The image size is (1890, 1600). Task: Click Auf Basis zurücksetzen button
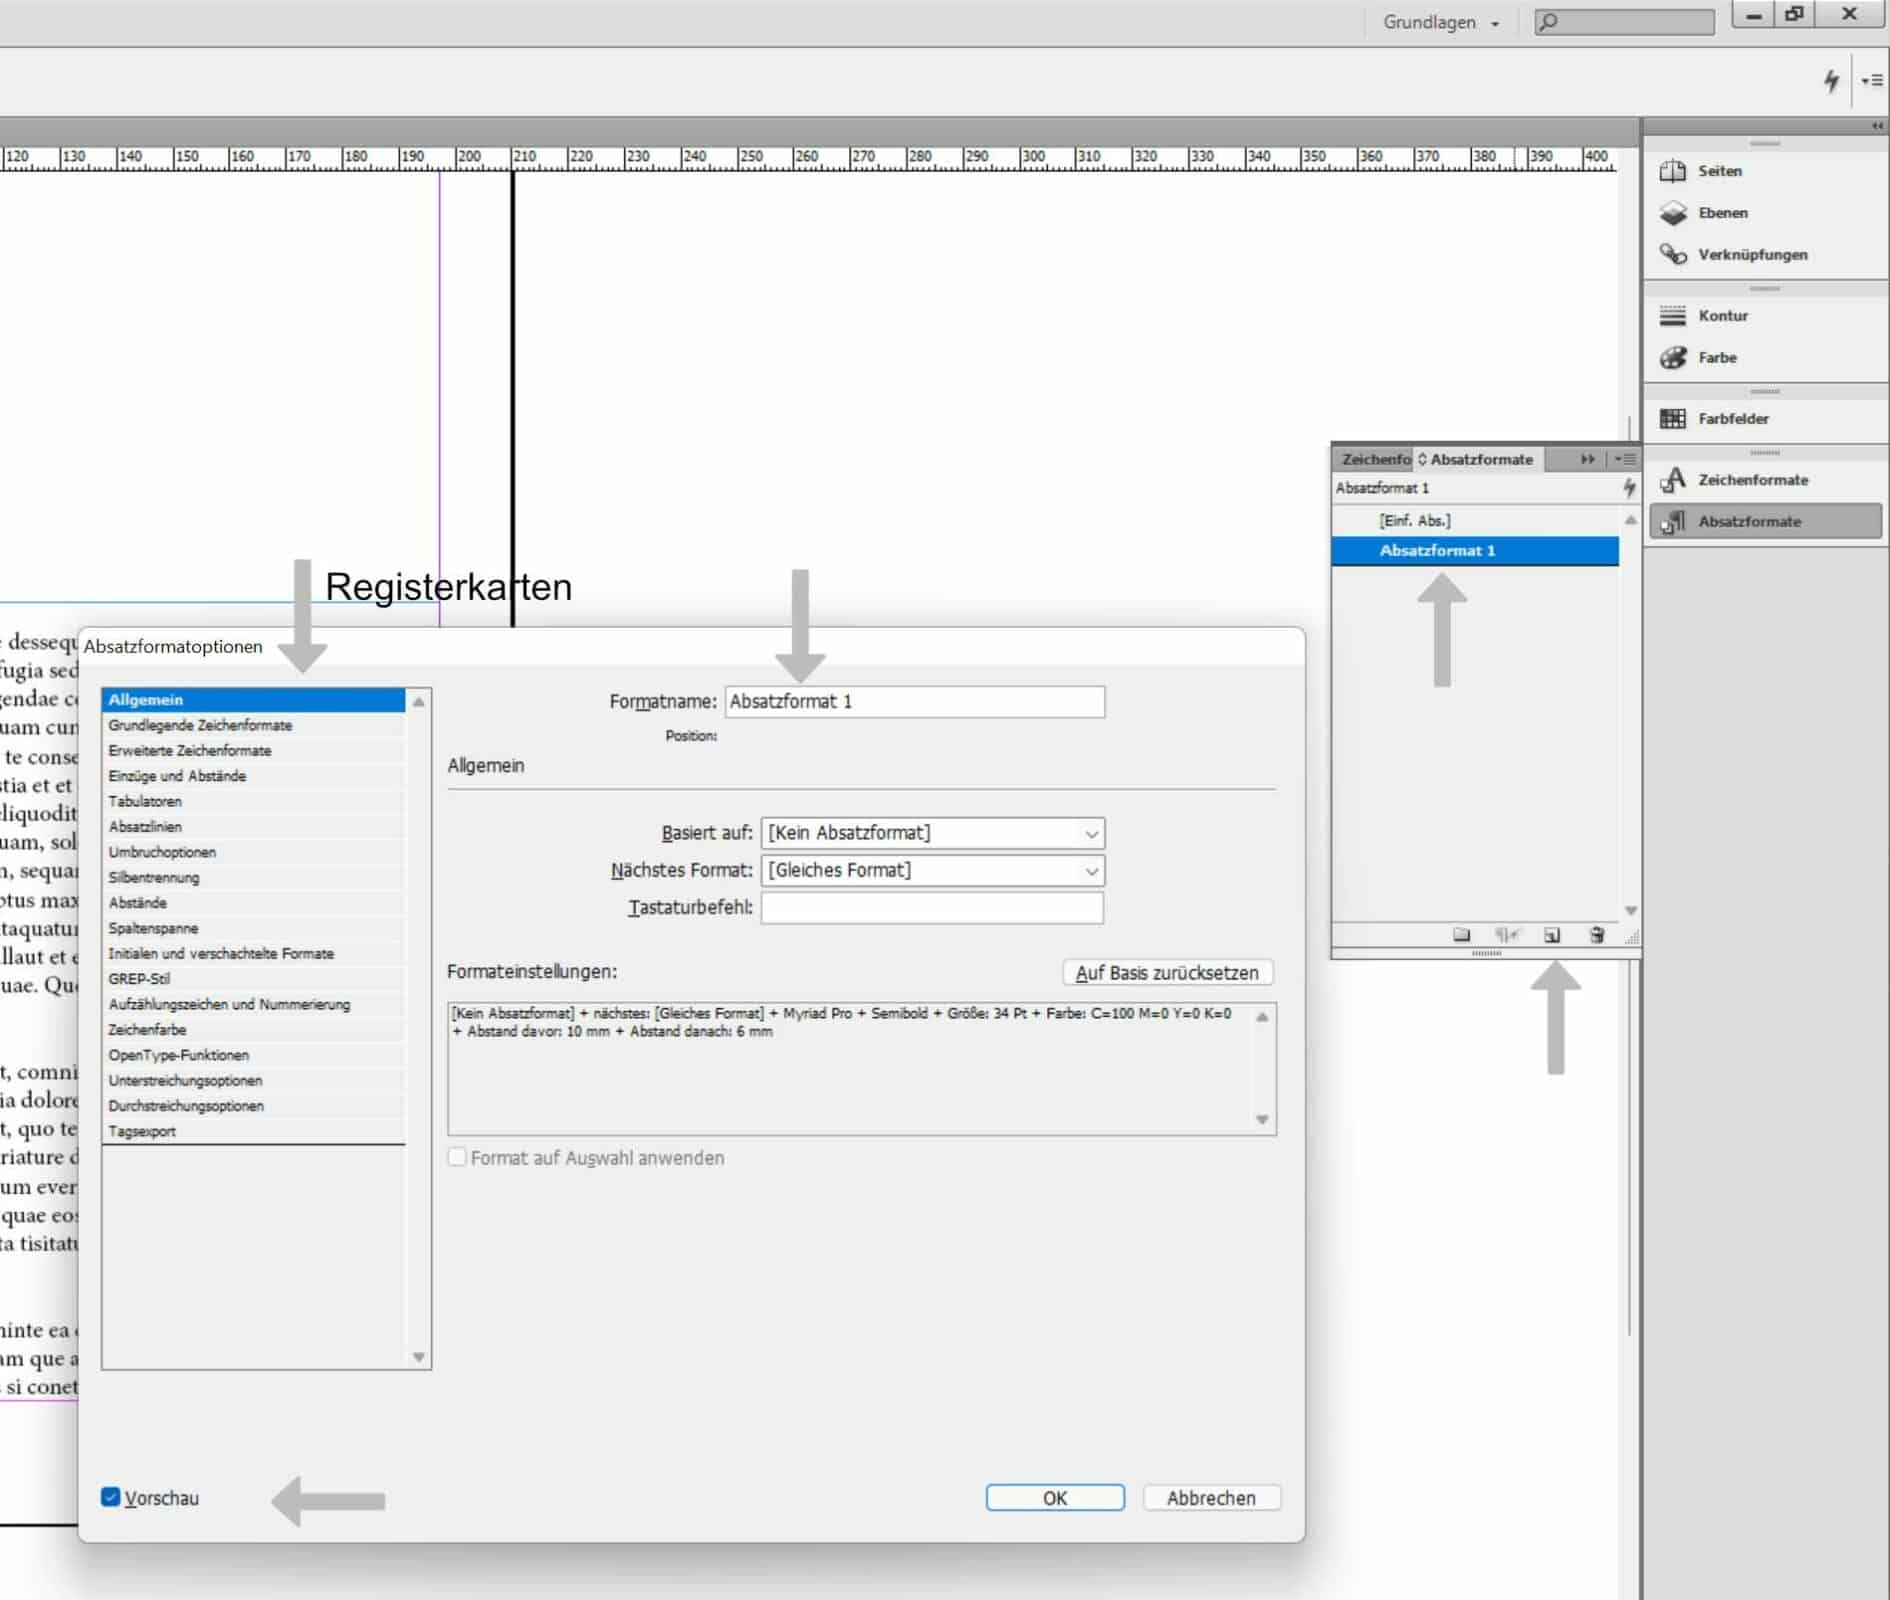click(1167, 972)
